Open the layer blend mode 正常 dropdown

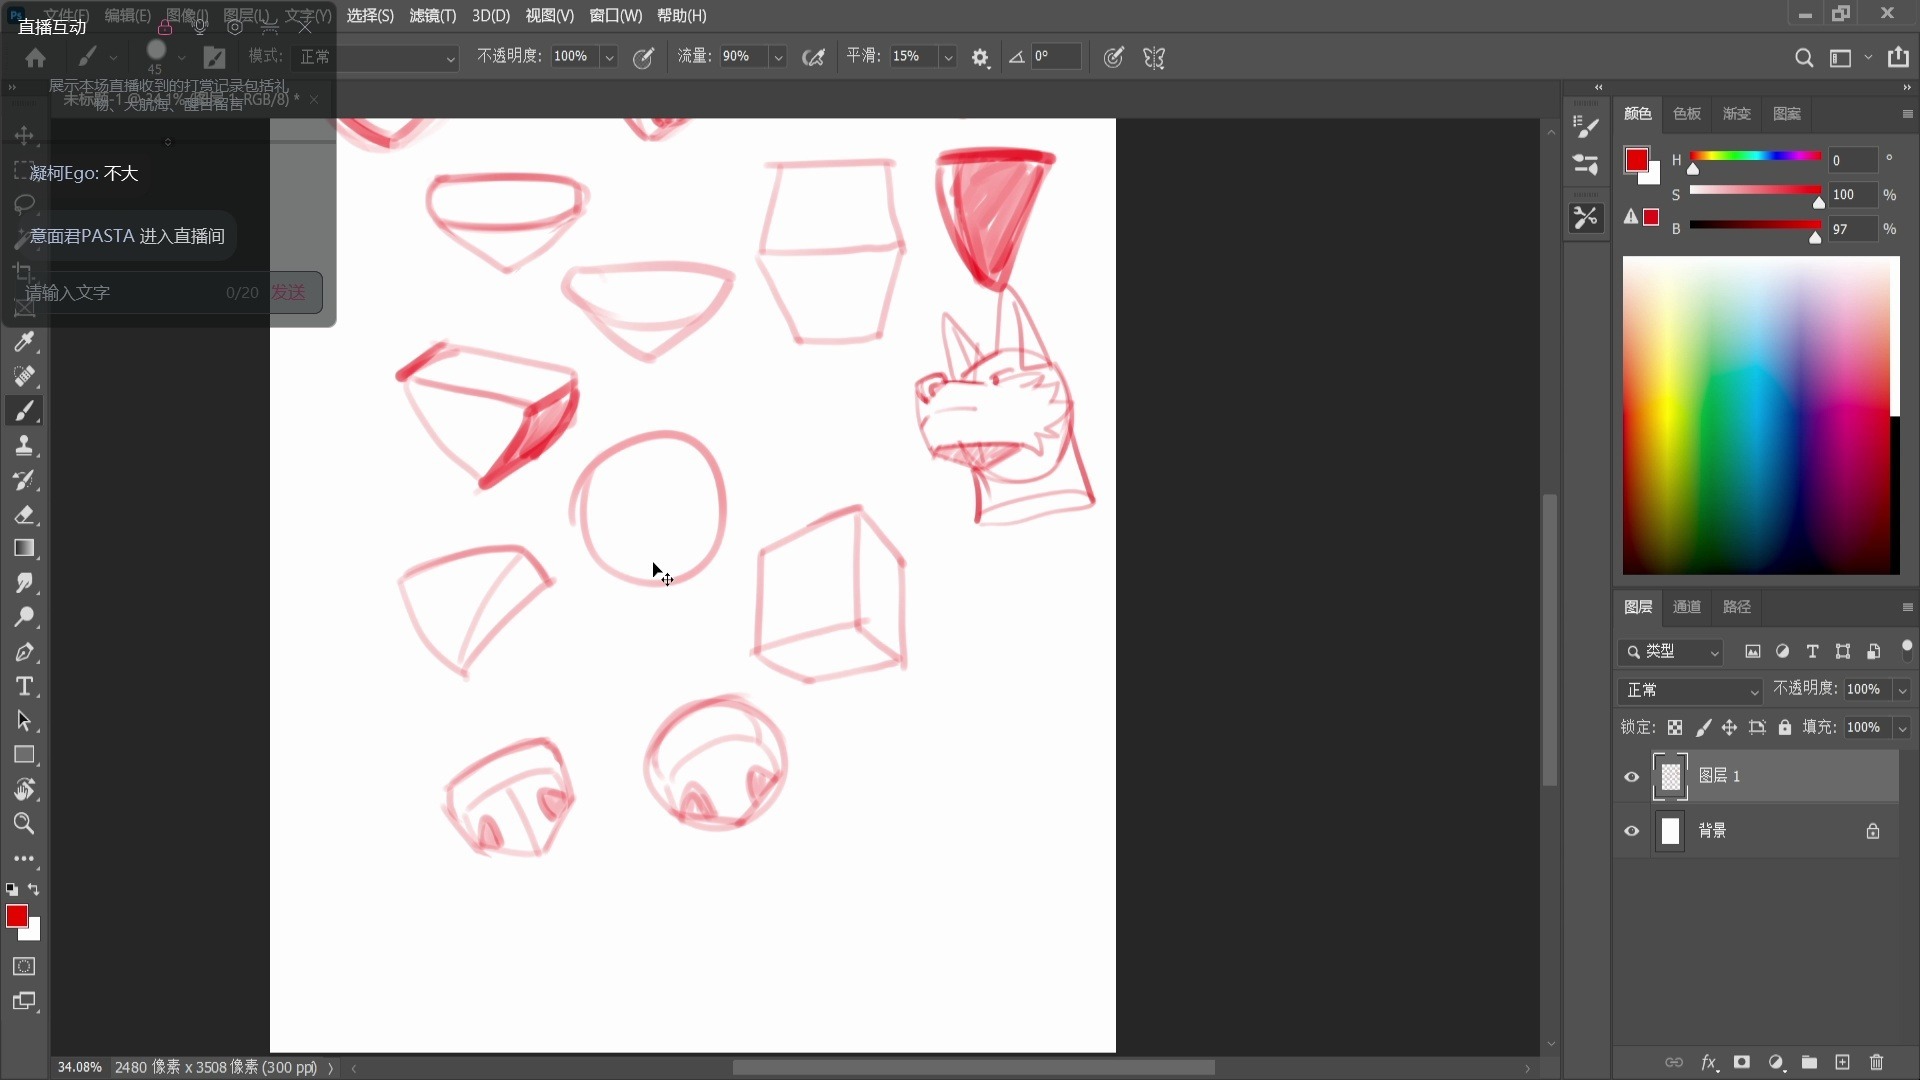pos(1690,690)
